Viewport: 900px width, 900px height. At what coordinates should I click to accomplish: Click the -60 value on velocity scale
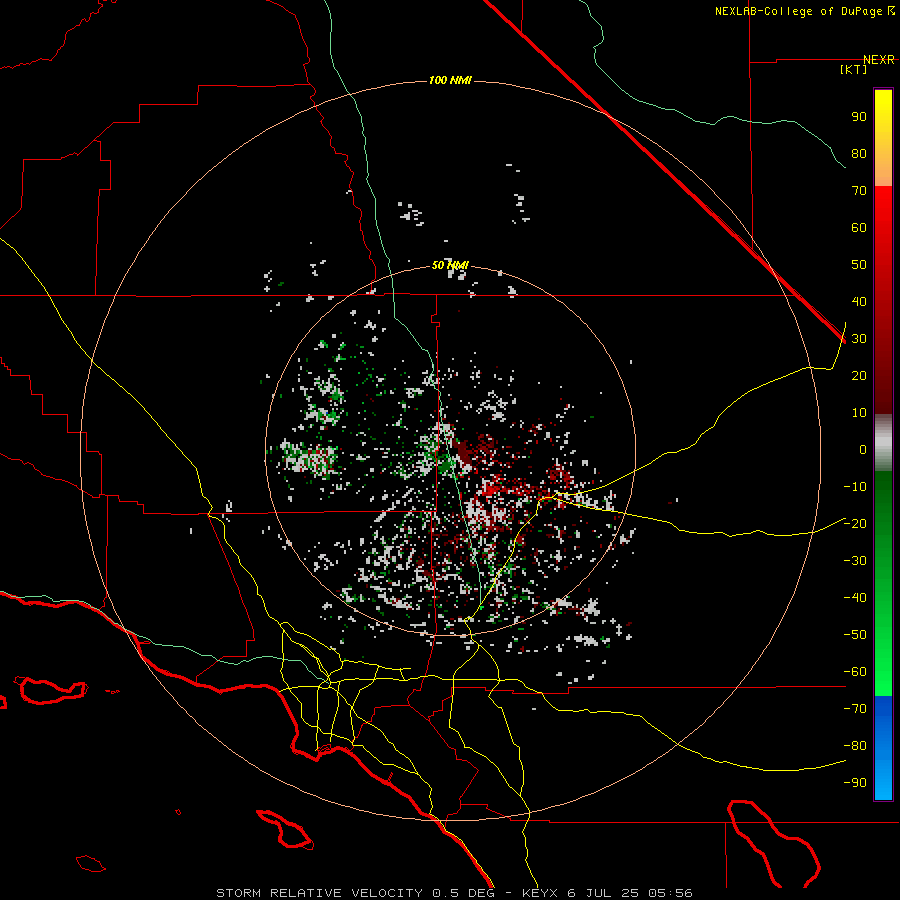855,672
